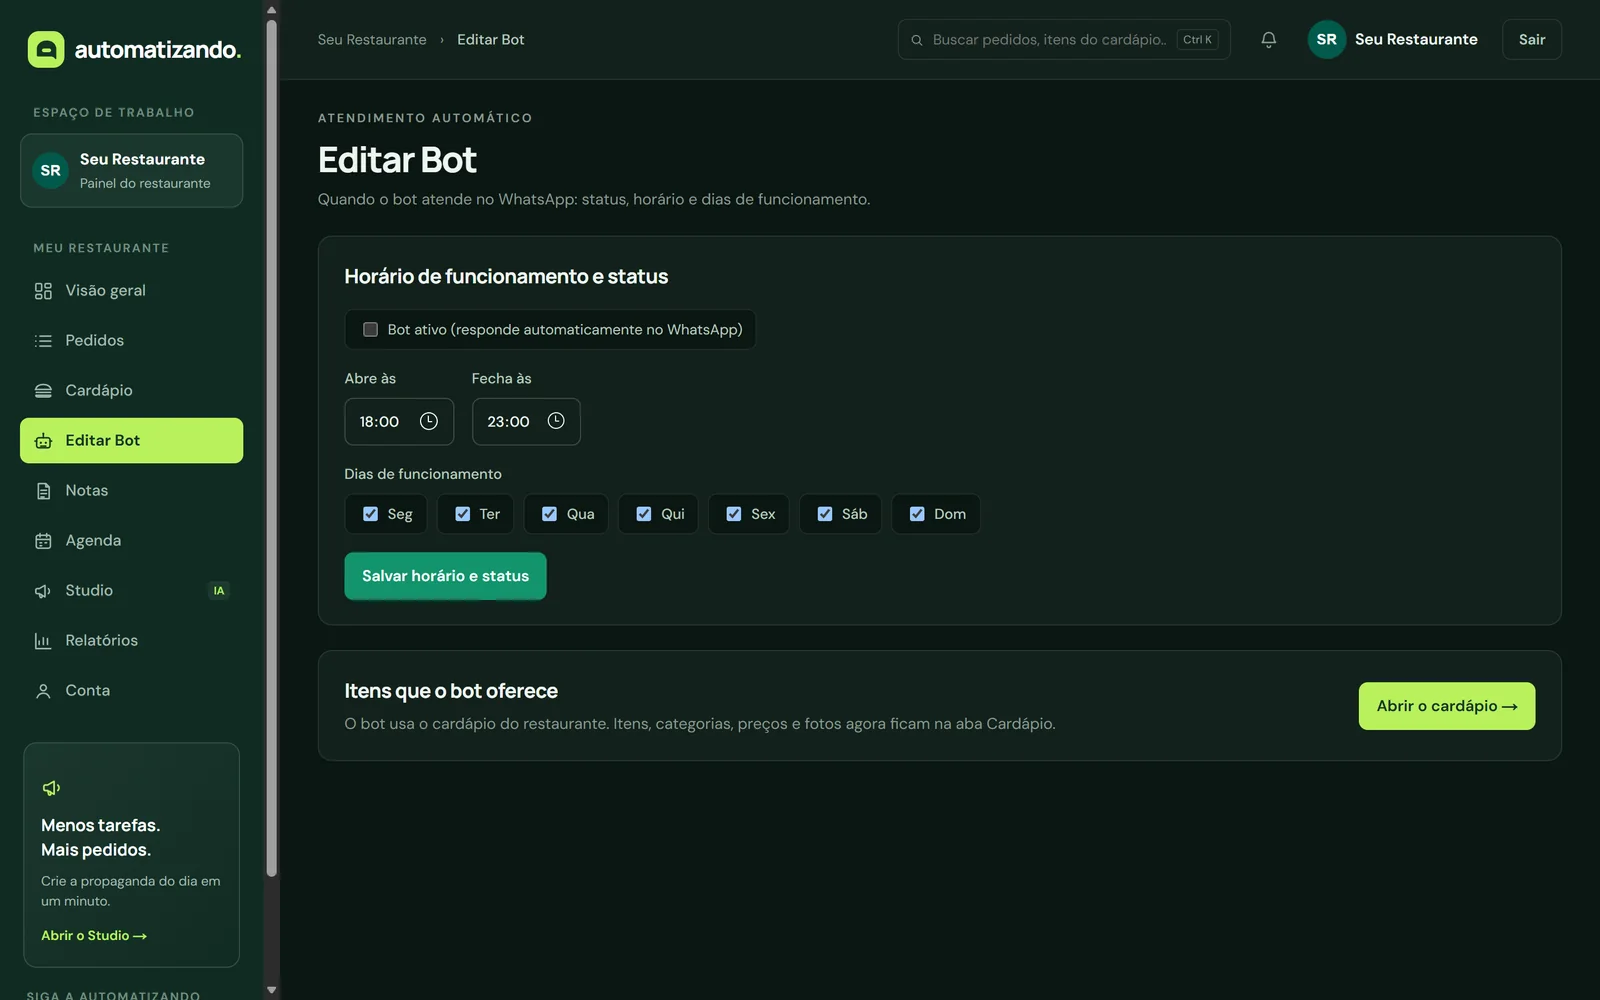1600x1000 pixels.
Task: Uncheck the Seg day checkbox
Action: 370,514
